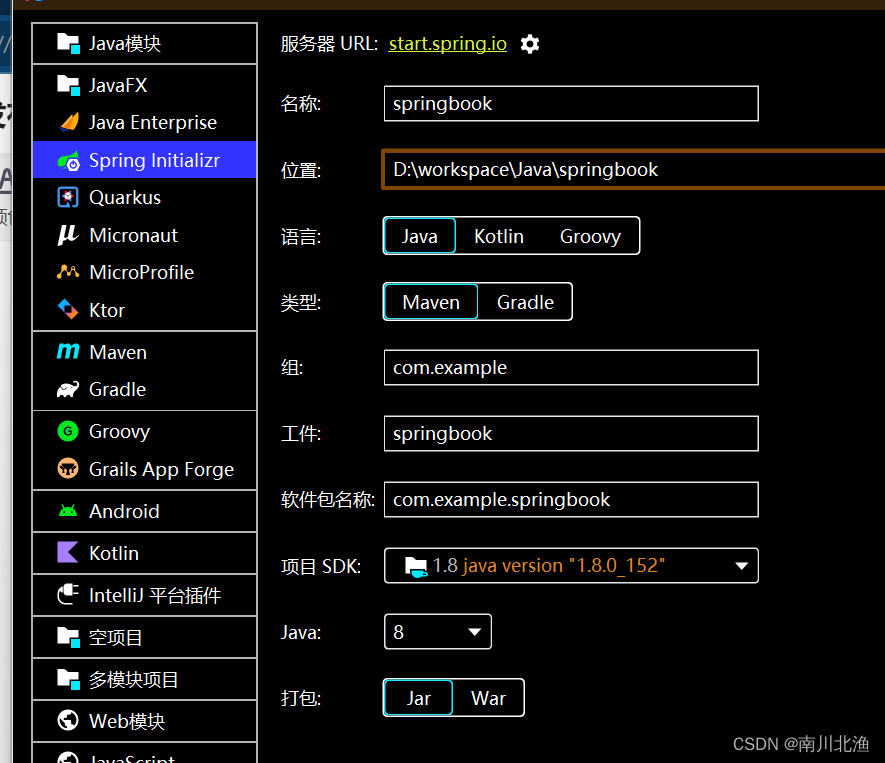Select the IntelliJ 平台插件 generator
The image size is (885, 763).
coord(144,594)
